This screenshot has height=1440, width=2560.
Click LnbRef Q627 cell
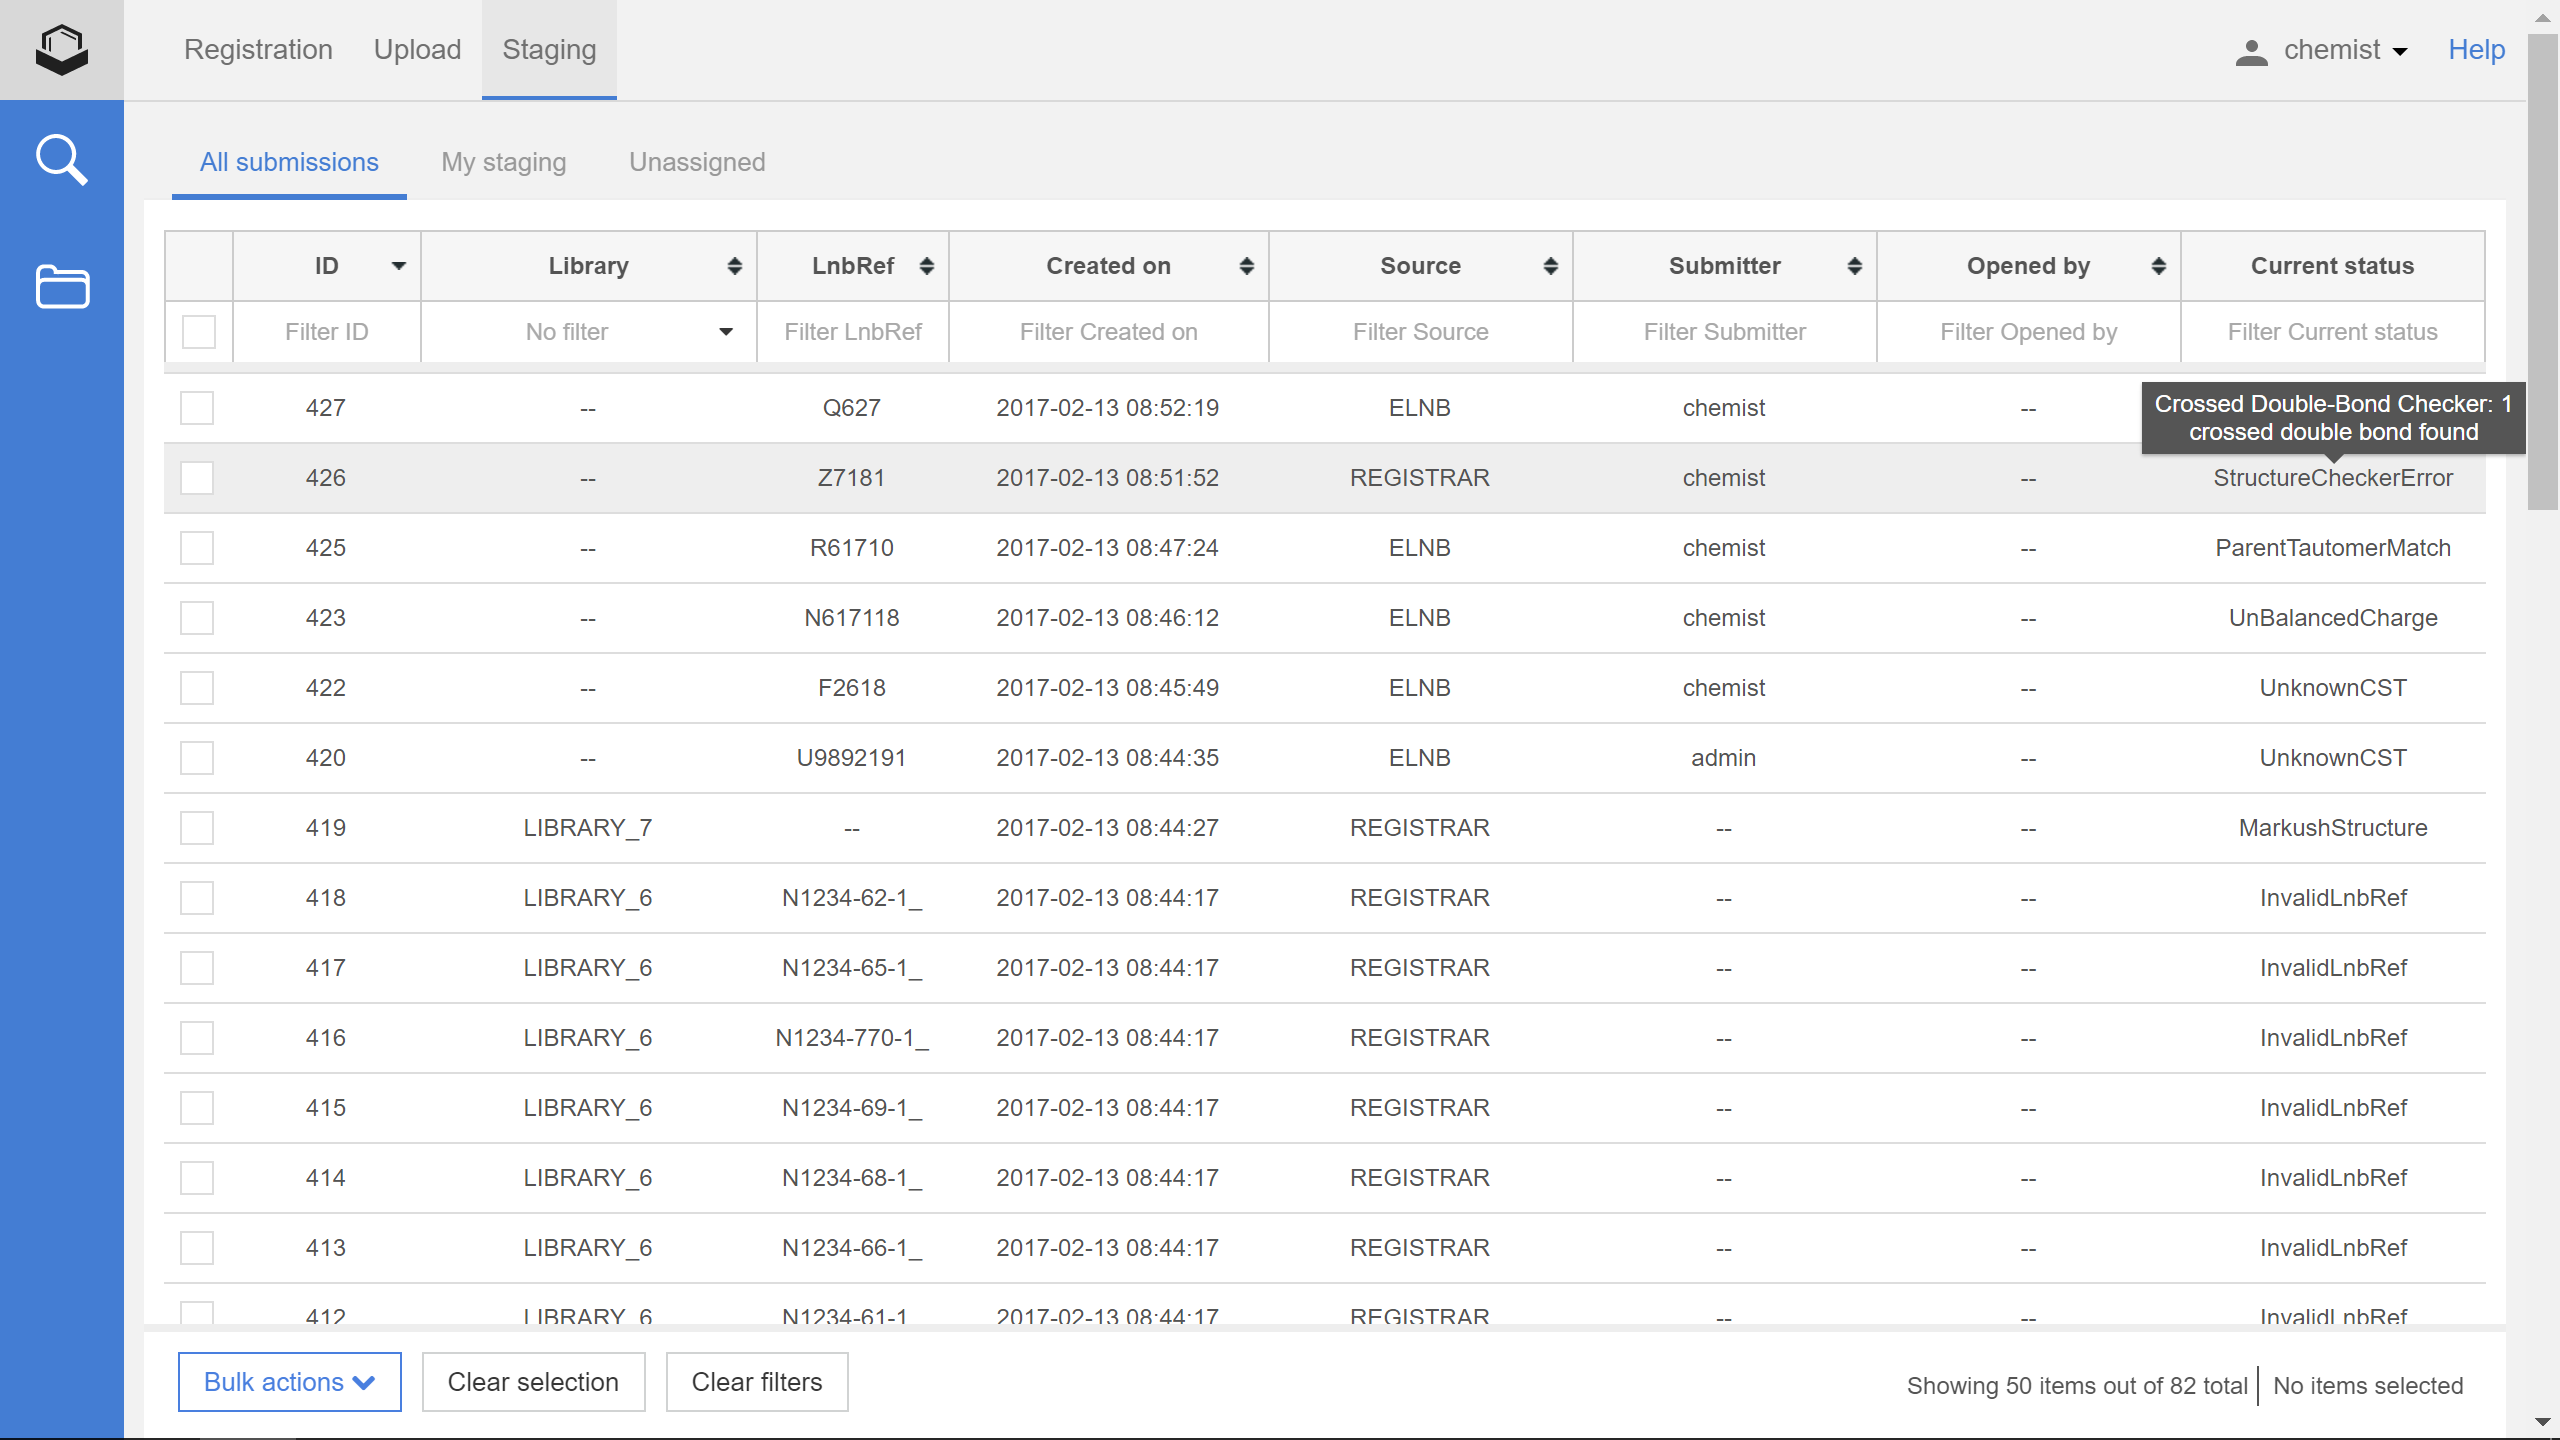coord(852,408)
